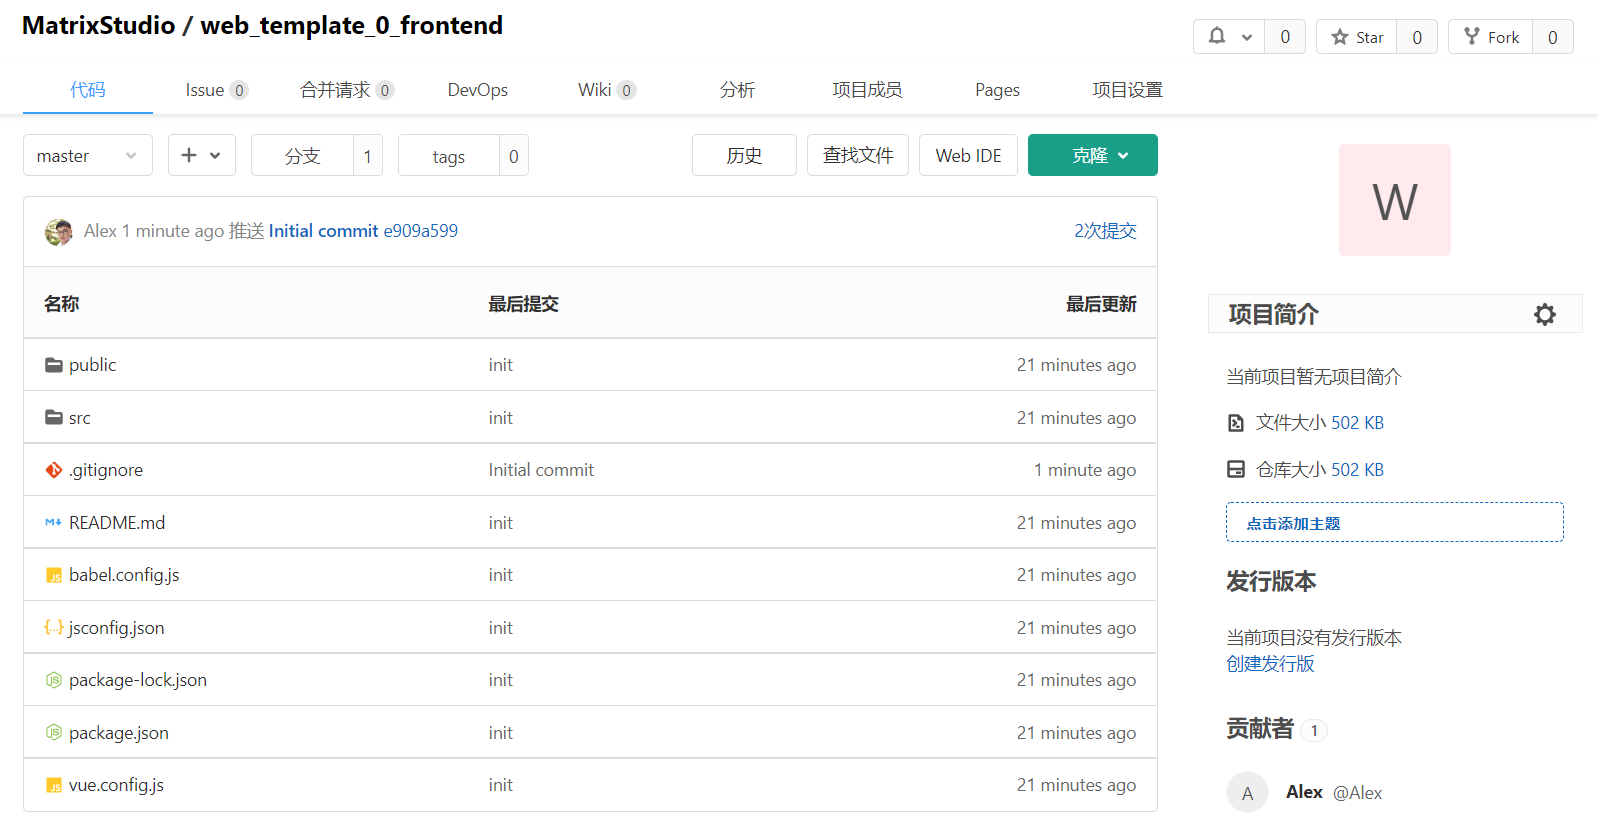Open the README.md file name
This screenshot has width=1597, height=826.
117,522
